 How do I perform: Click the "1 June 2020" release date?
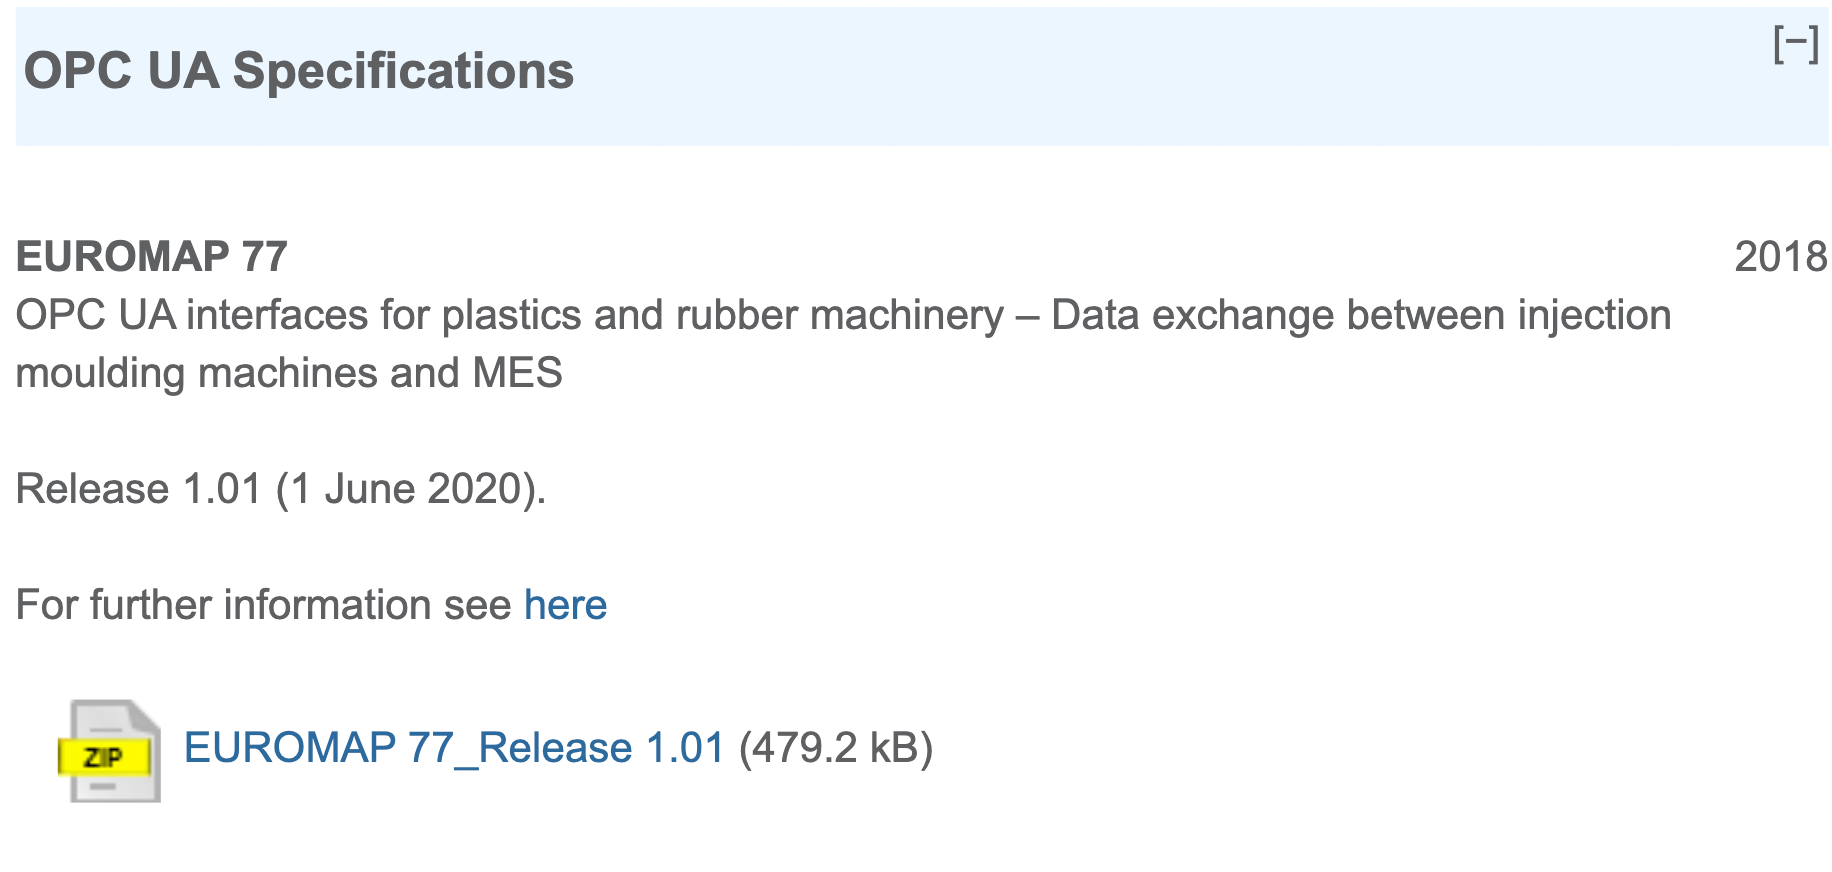pos(408,489)
